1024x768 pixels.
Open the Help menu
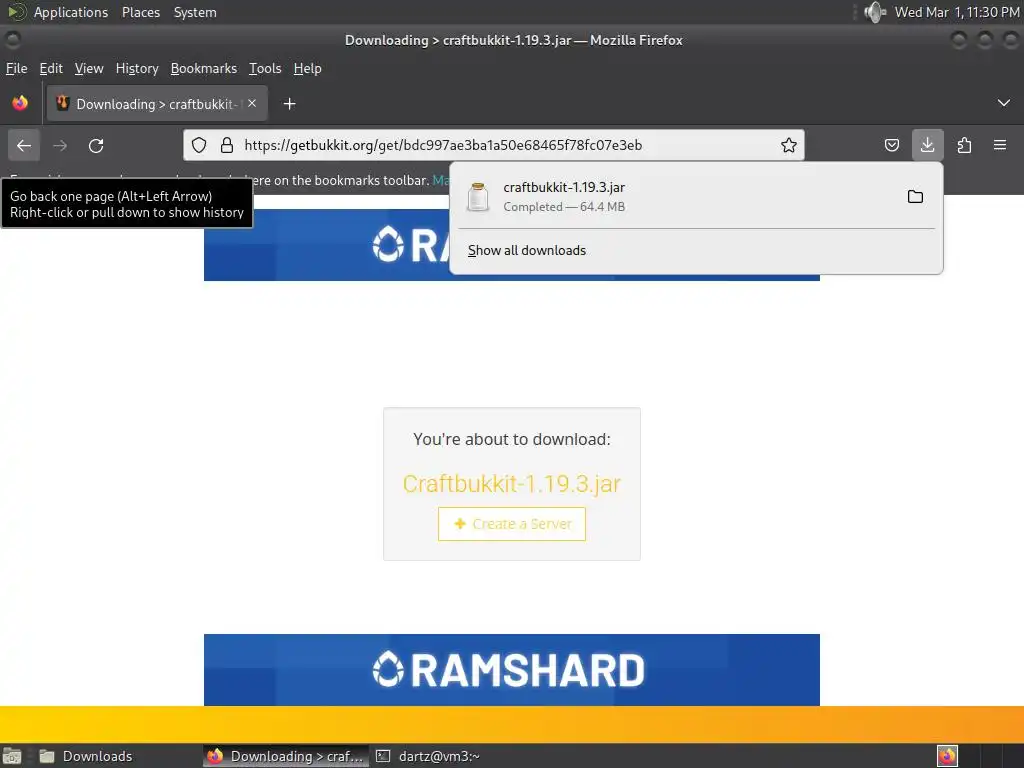click(x=308, y=69)
